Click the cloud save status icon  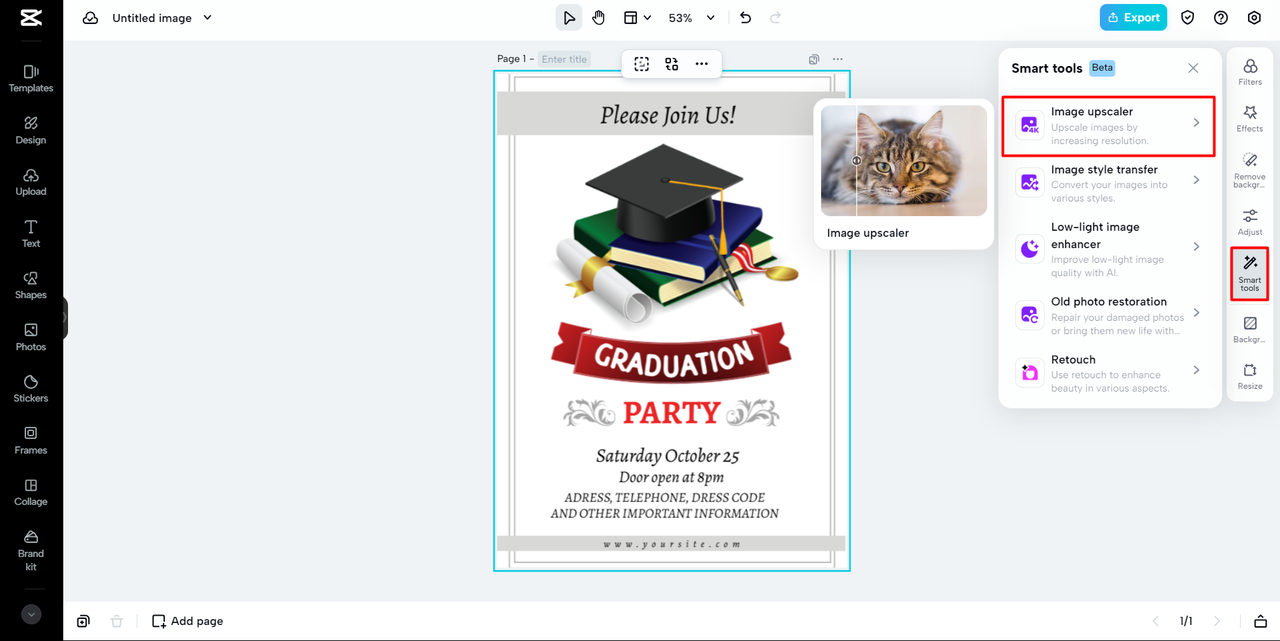90,18
